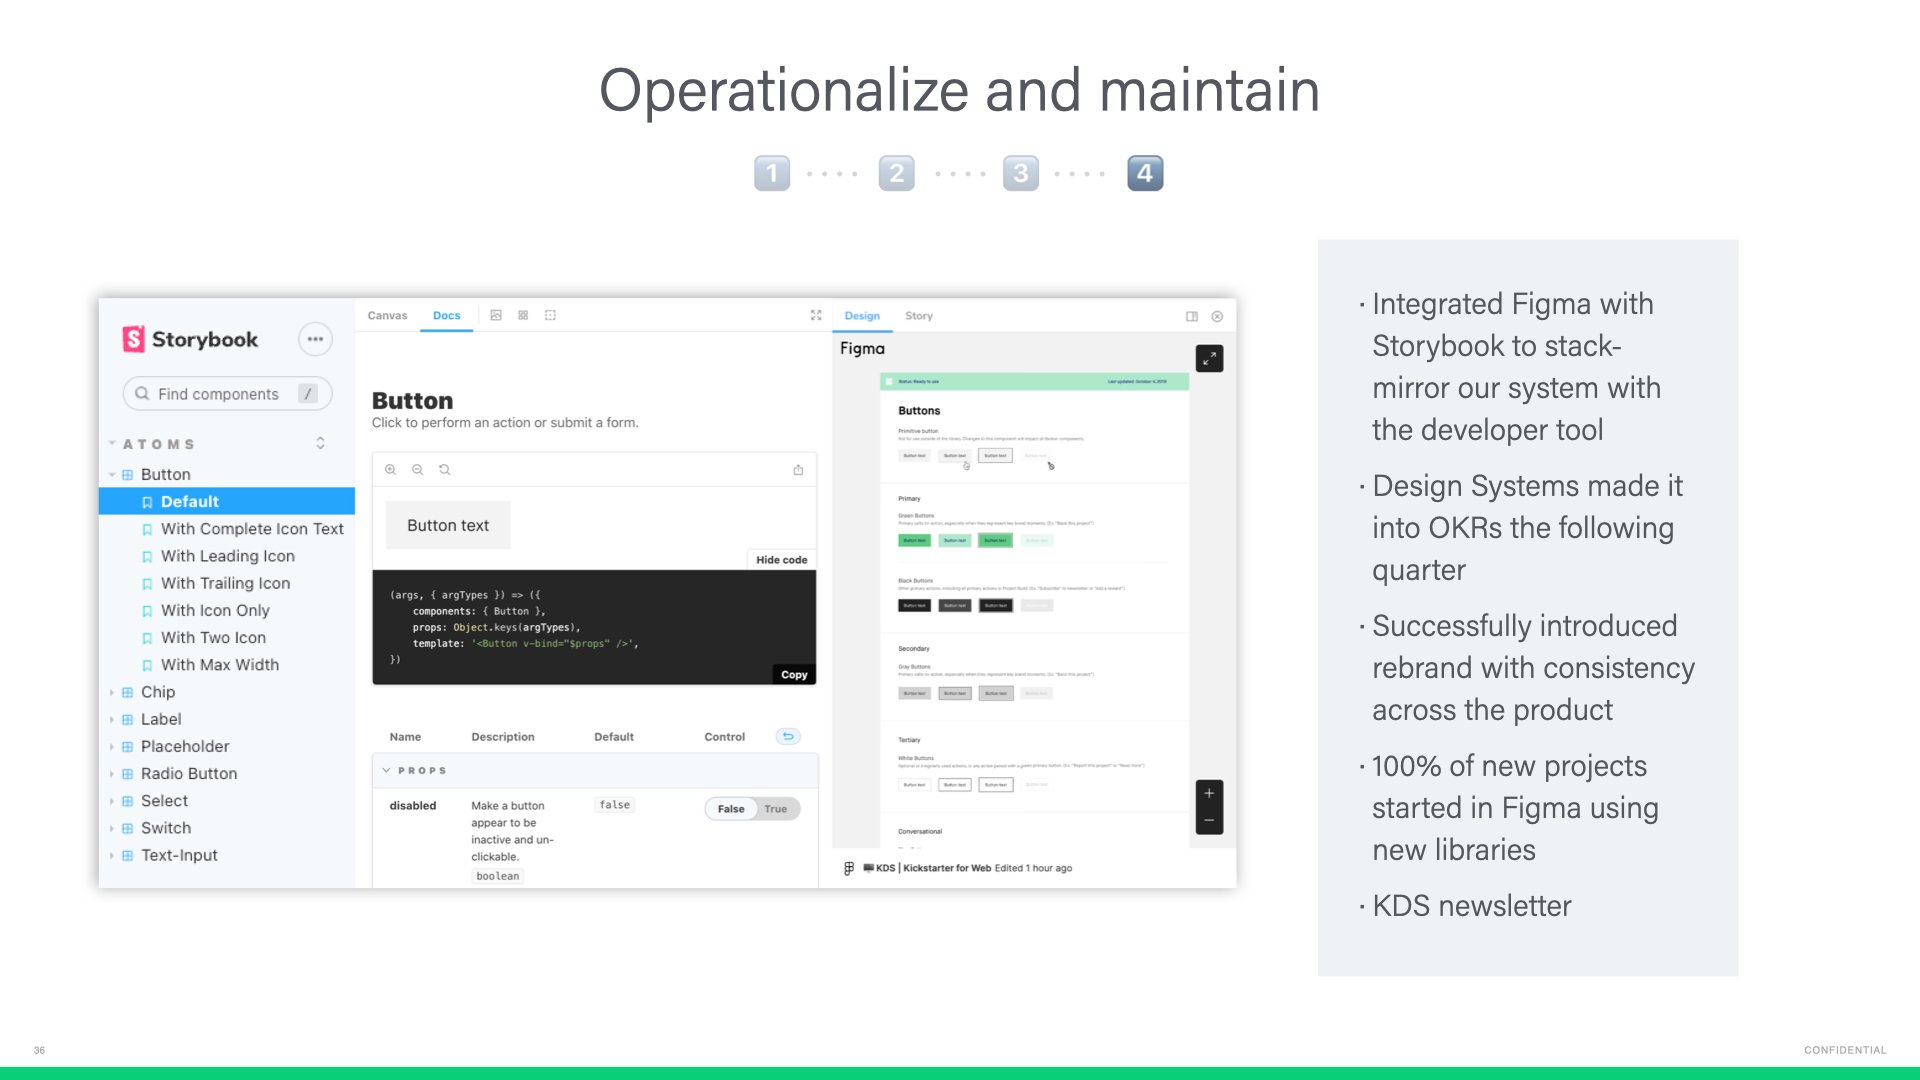The image size is (1920, 1080).
Task: Reset zoom in the preview
Action: click(x=445, y=469)
